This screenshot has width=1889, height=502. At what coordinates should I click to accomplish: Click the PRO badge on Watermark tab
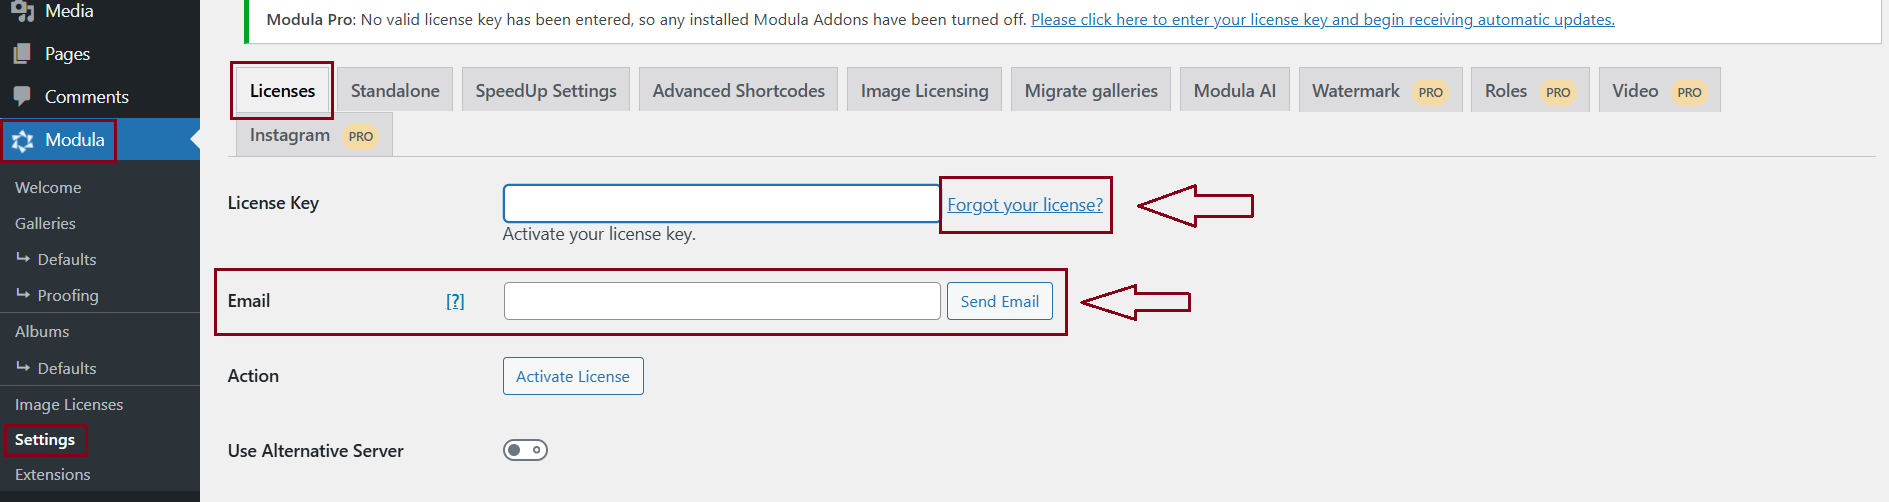coord(1430,92)
